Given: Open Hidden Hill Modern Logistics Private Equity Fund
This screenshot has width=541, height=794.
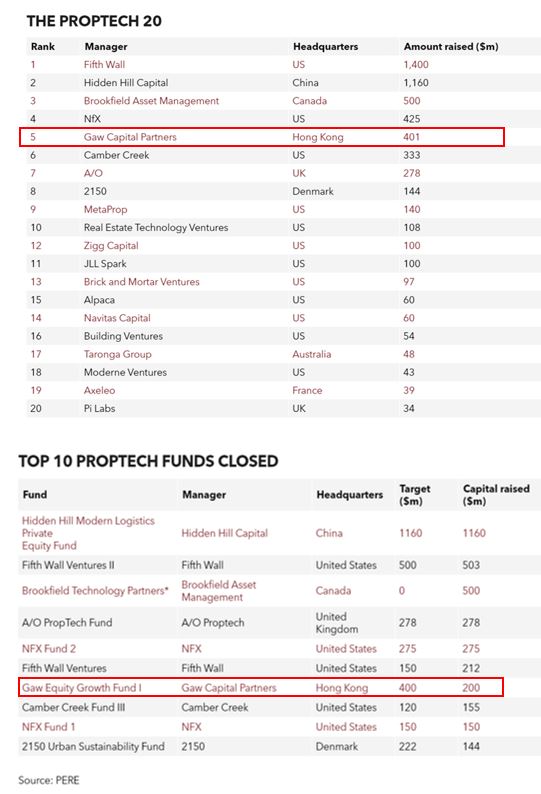Looking at the screenshot, I should 88,533.
